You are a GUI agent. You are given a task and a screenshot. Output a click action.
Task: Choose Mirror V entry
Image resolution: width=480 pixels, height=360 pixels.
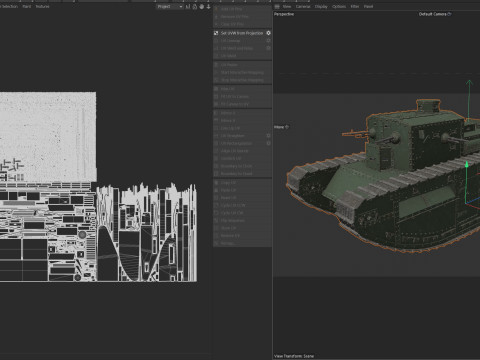242,120
